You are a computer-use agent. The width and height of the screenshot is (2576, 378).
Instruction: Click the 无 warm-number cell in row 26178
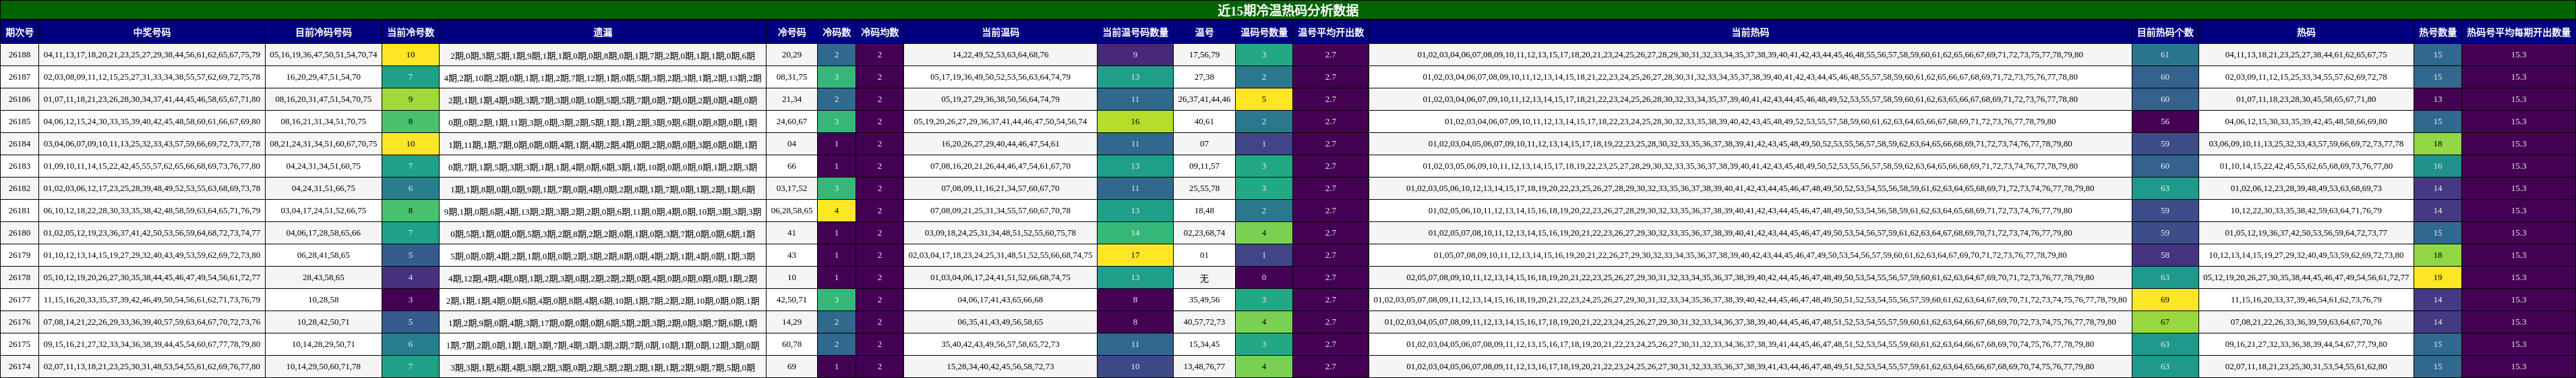click(x=1204, y=277)
